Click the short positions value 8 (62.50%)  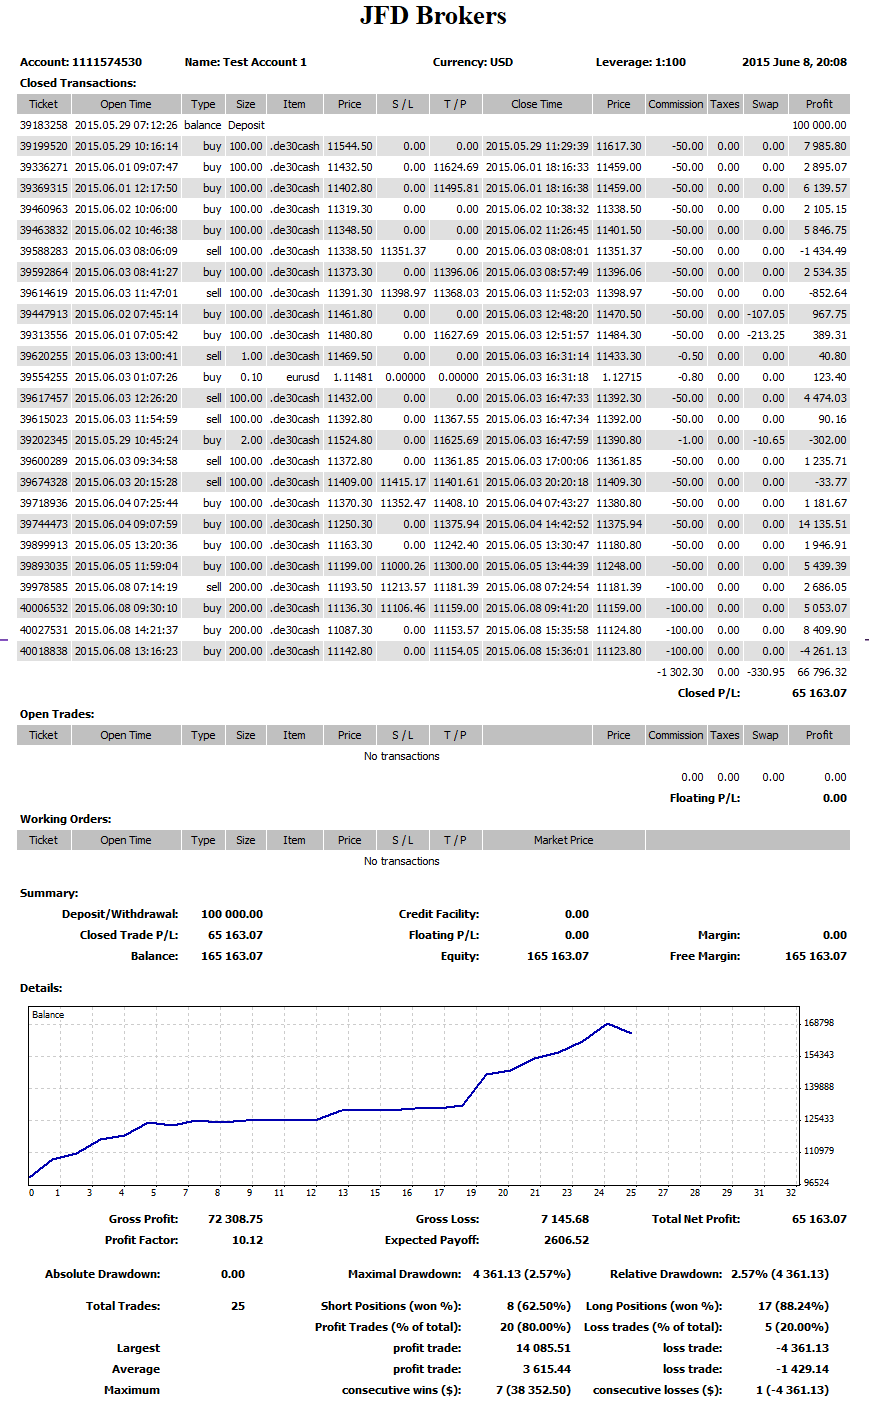(539, 1306)
